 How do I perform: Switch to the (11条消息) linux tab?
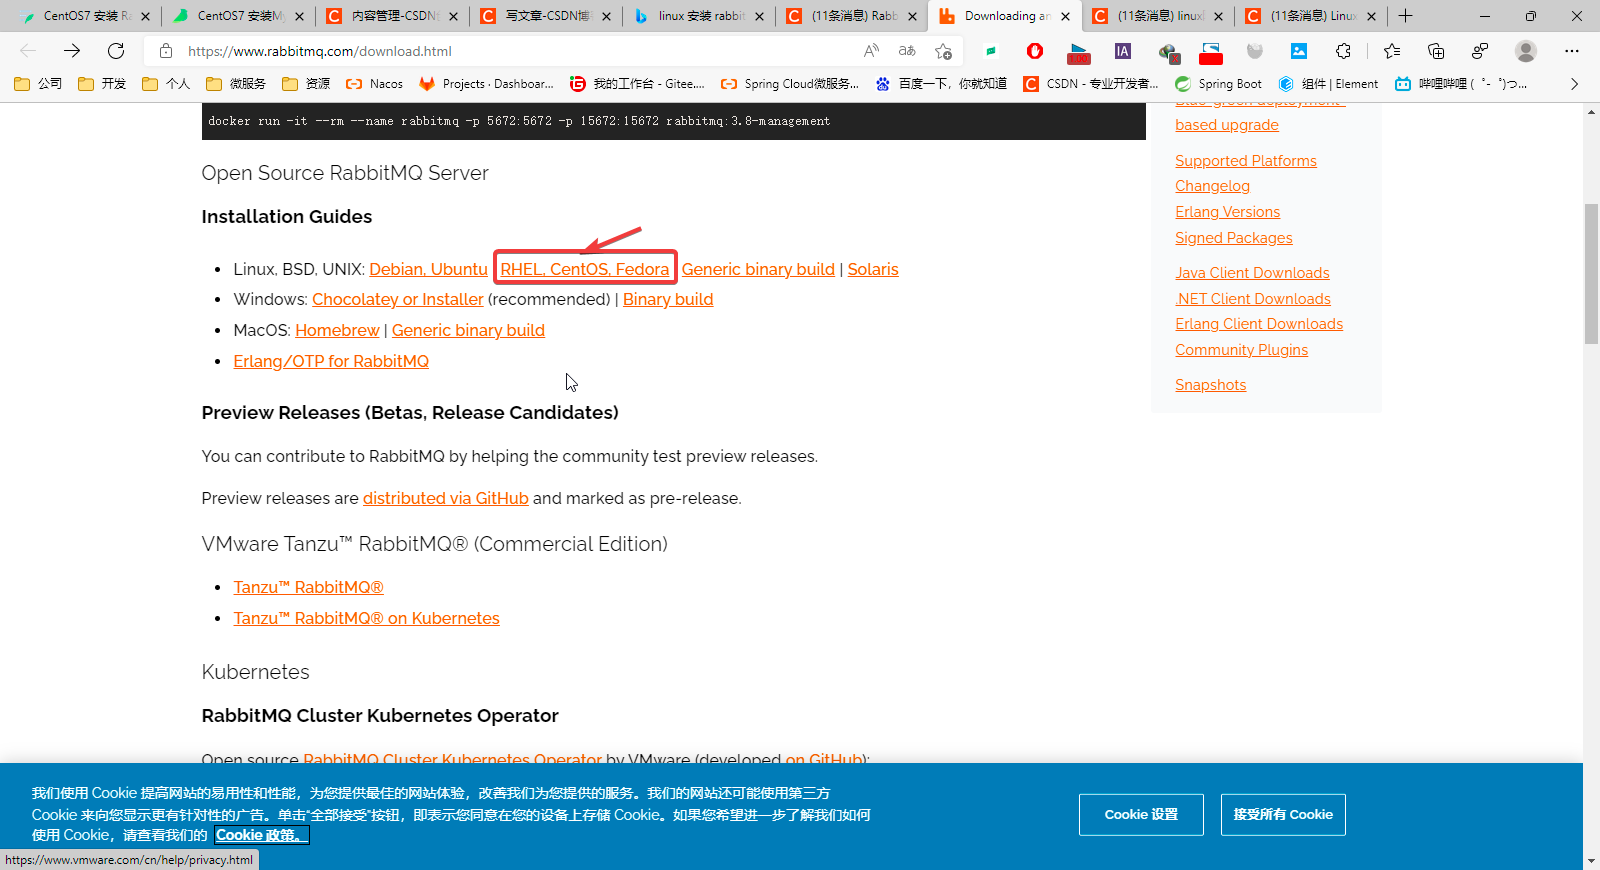(1158, 16)
